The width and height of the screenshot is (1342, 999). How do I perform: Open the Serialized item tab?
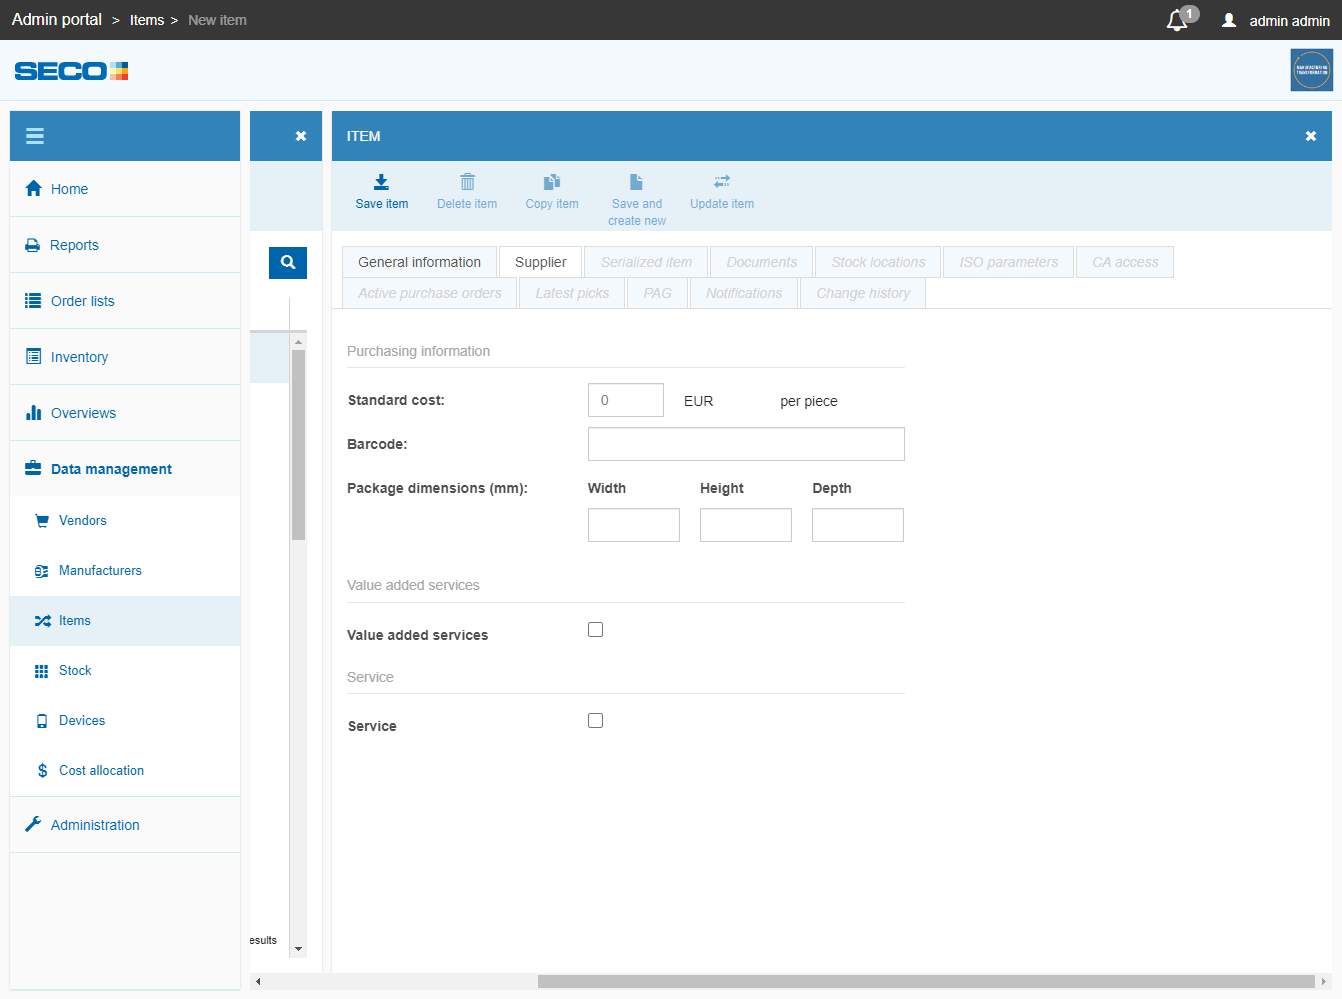(646, 262)
